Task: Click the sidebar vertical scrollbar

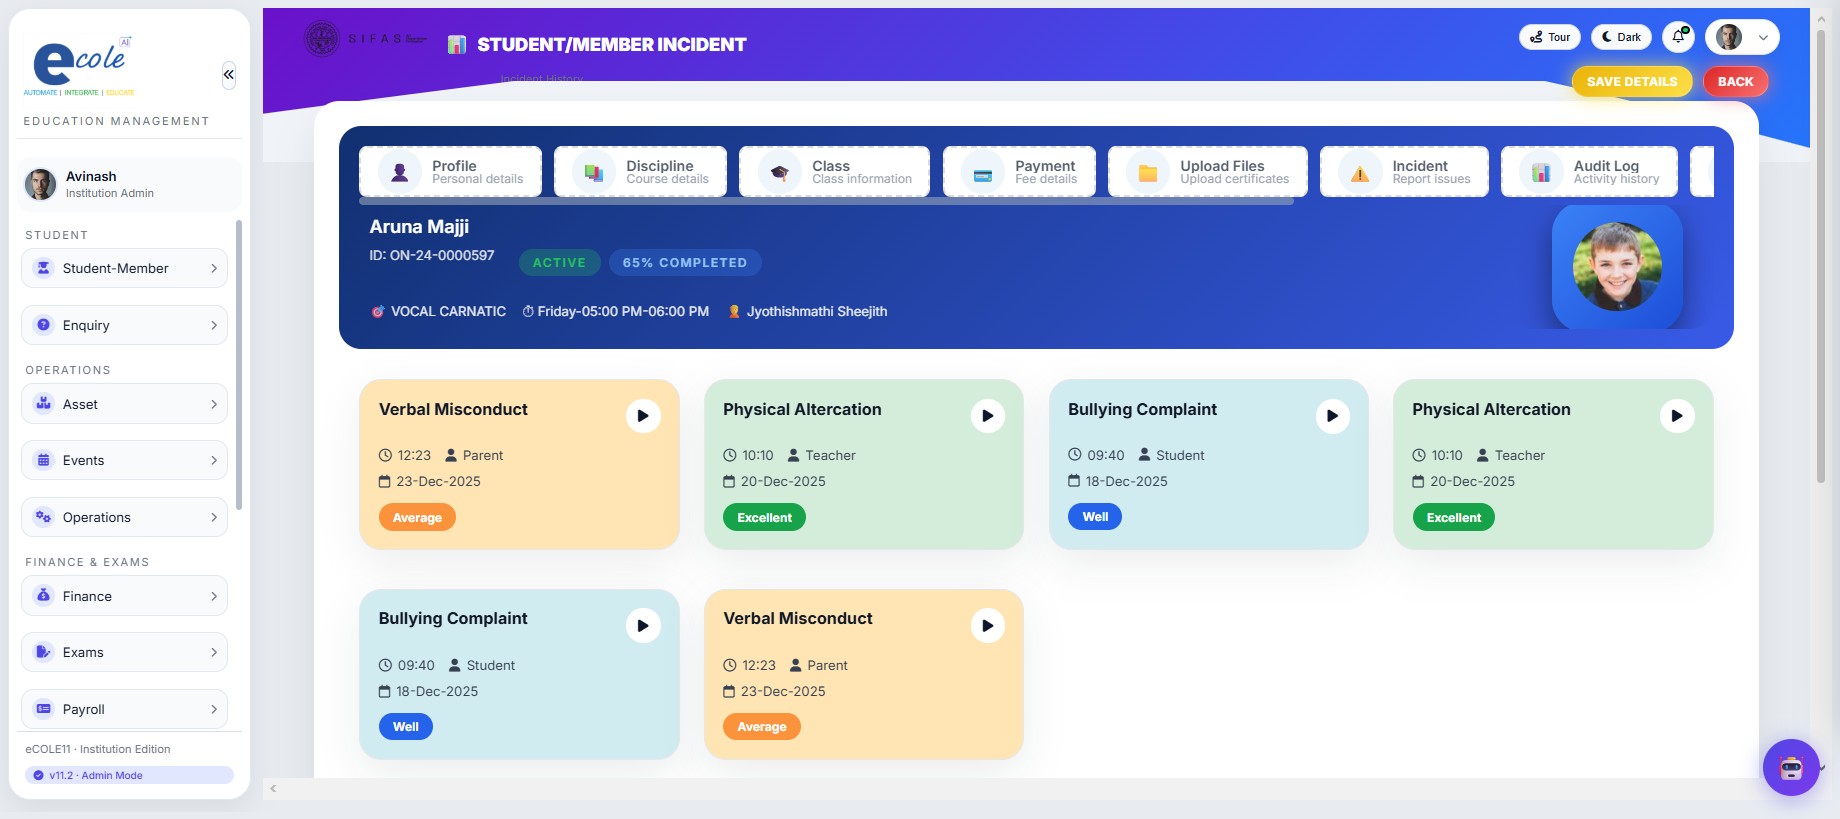Action: (239, 365)
